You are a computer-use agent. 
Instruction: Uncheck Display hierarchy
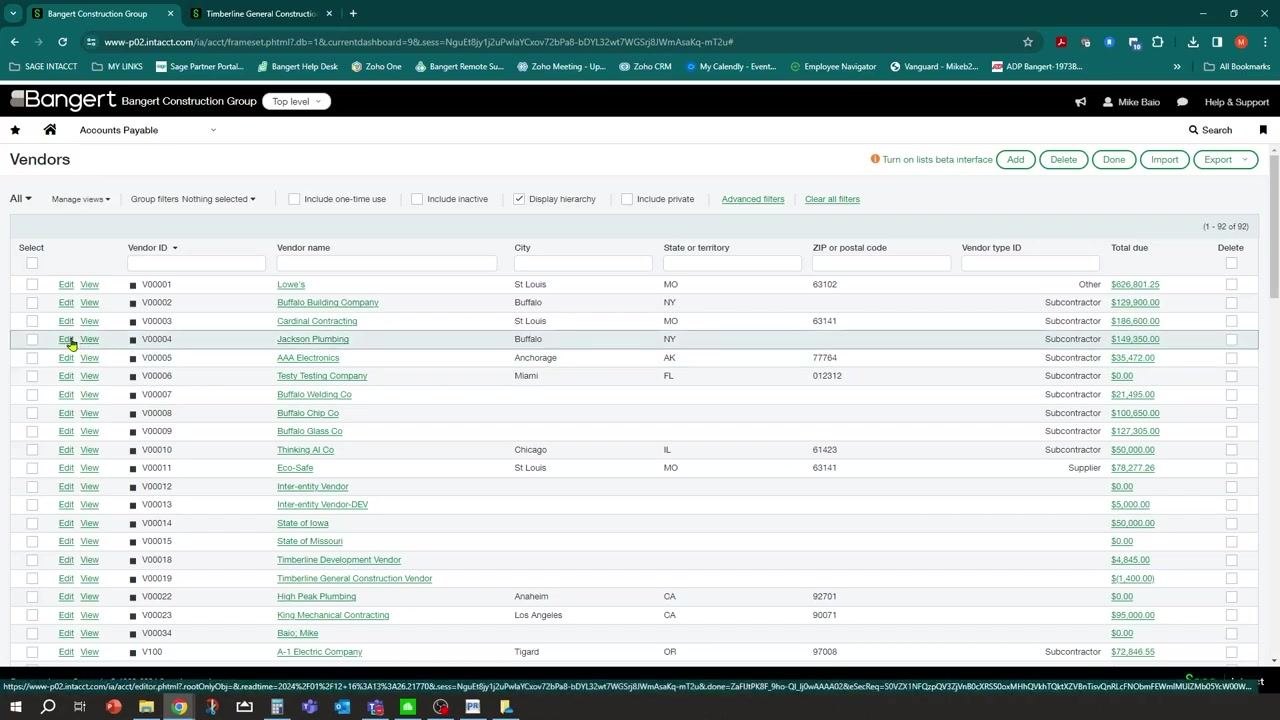[x=519, y=199]
